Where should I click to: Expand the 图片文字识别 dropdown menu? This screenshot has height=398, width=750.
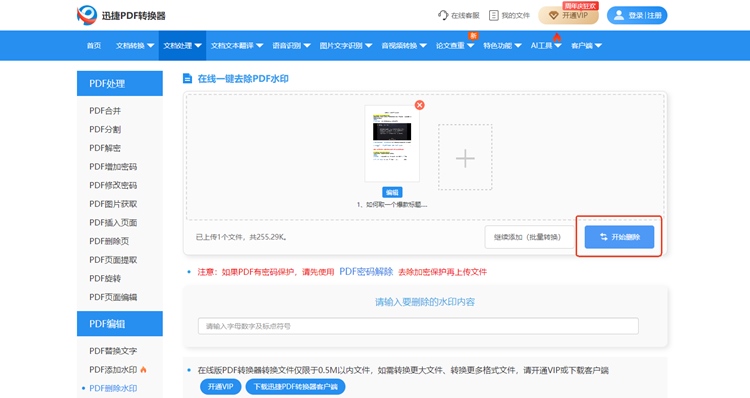click(346, 45)
